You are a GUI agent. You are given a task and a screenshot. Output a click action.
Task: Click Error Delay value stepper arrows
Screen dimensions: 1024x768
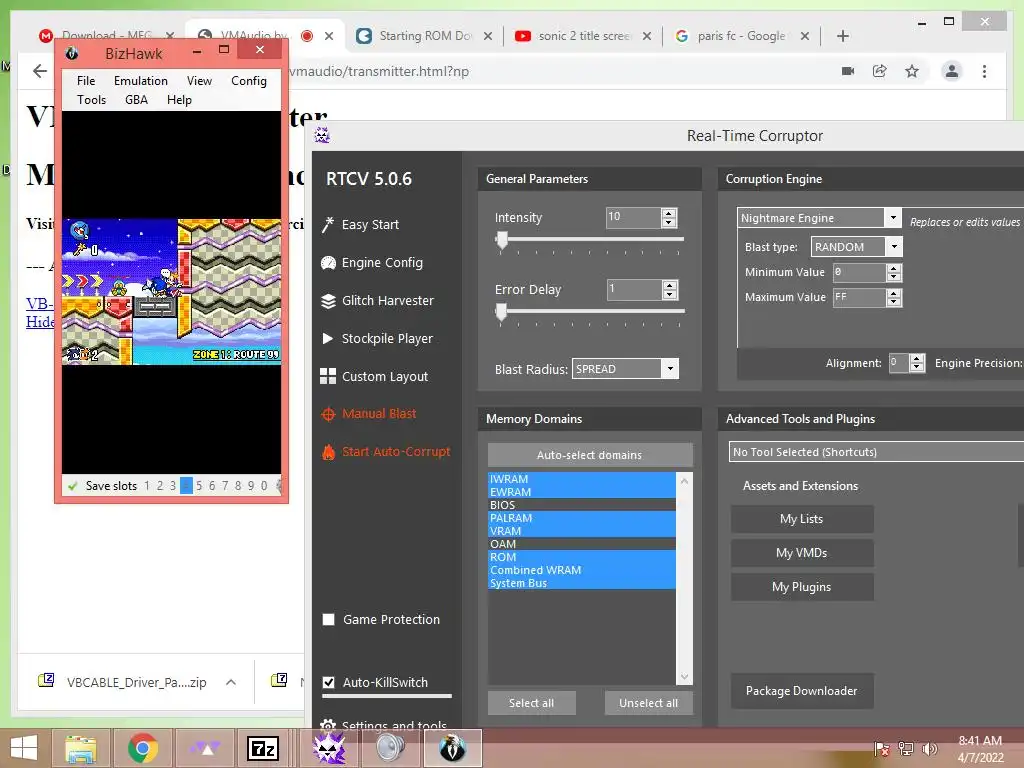coord(669,289)
